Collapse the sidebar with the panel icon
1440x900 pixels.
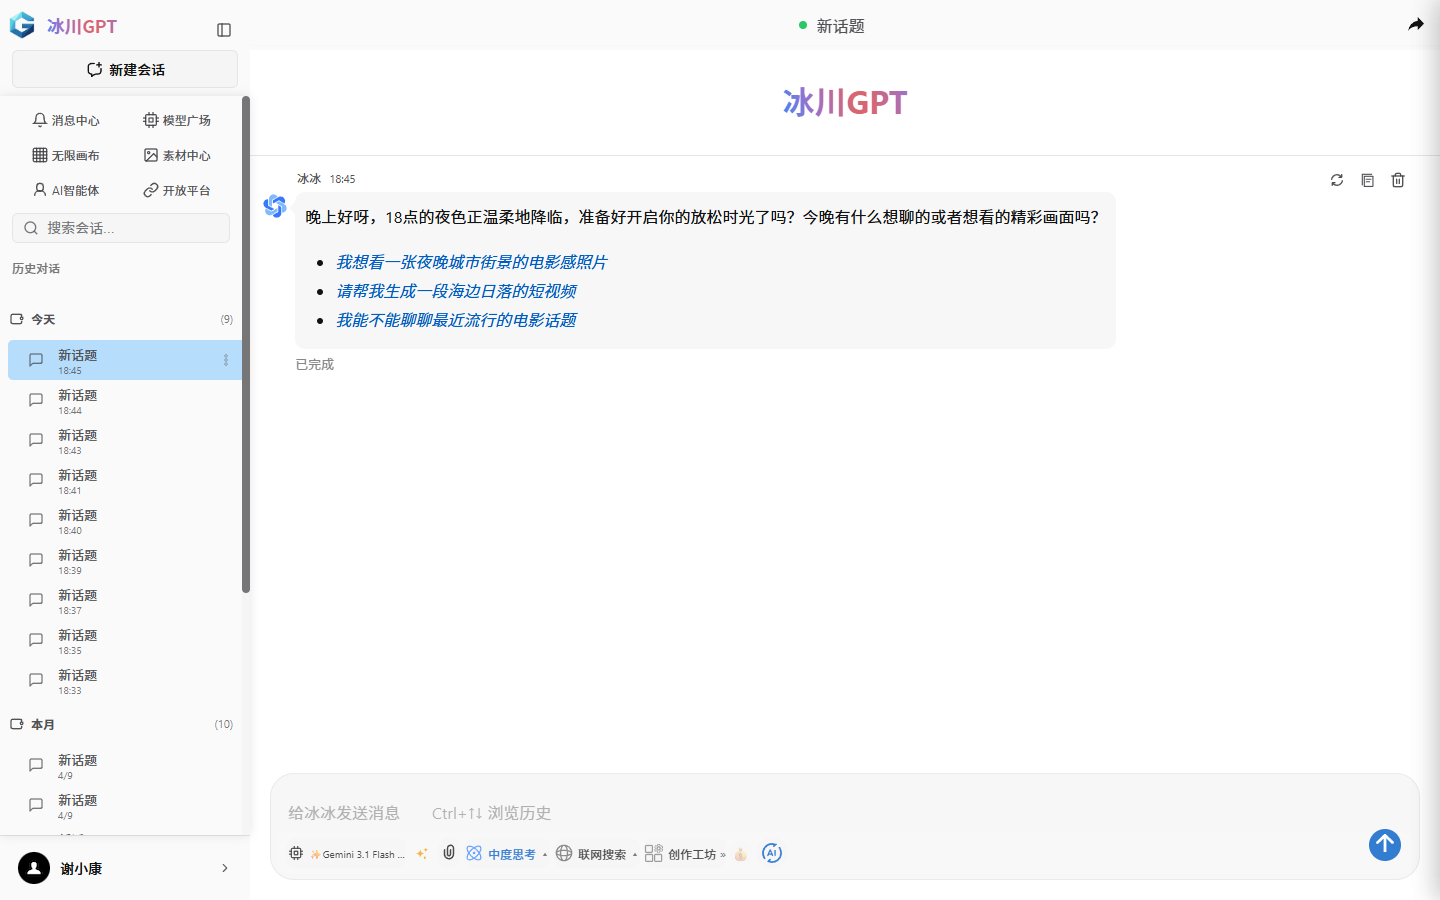tap(224, 30)
